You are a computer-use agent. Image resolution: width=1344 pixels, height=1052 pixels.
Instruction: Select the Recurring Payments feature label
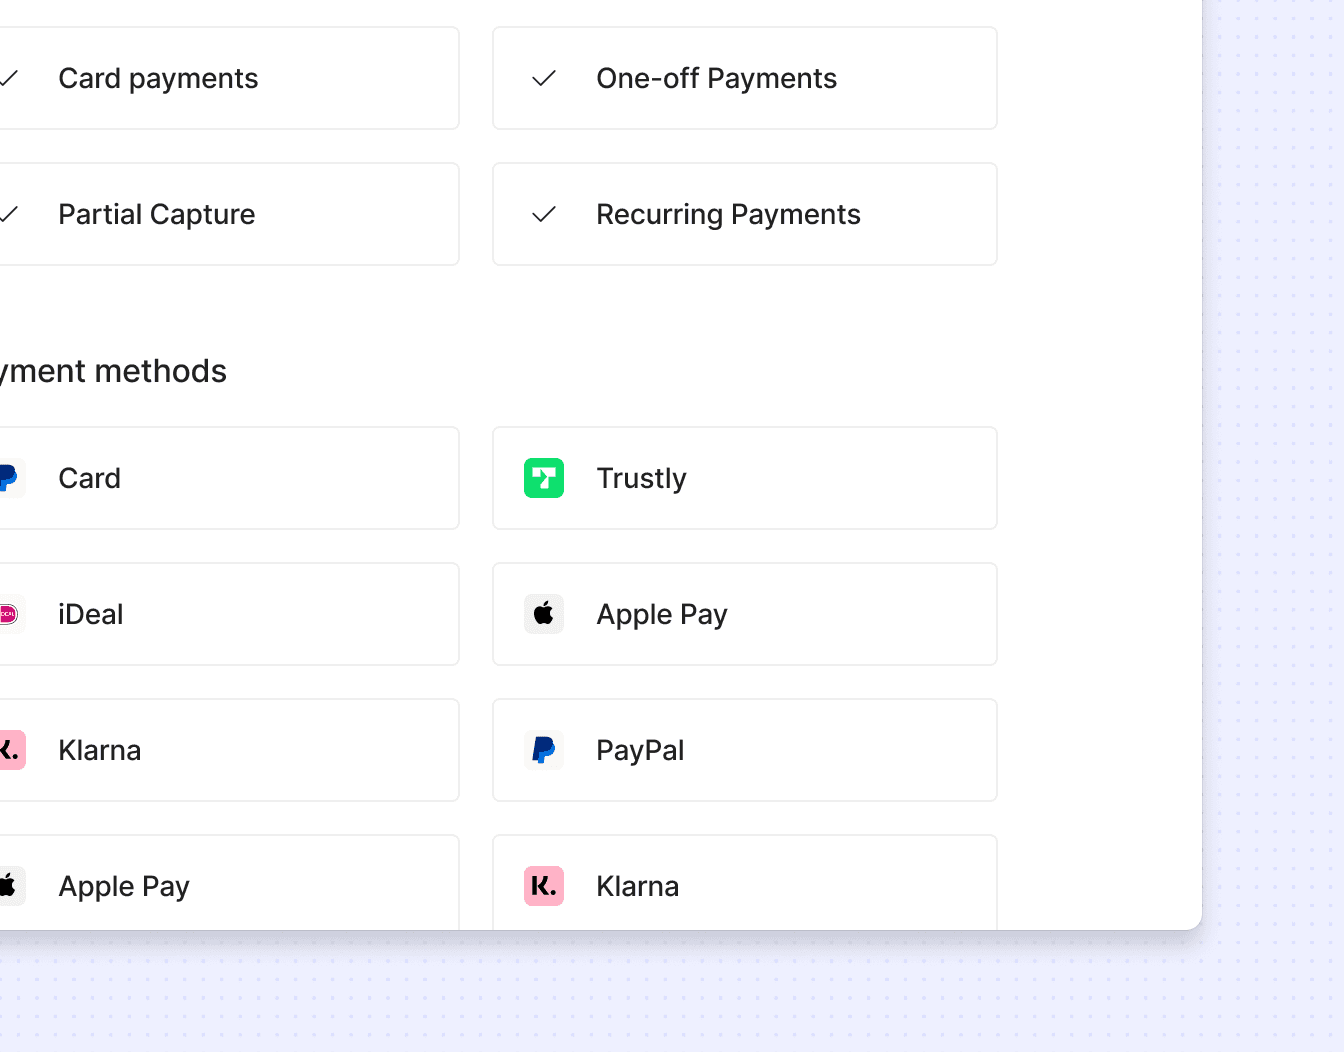coord(728,215)
